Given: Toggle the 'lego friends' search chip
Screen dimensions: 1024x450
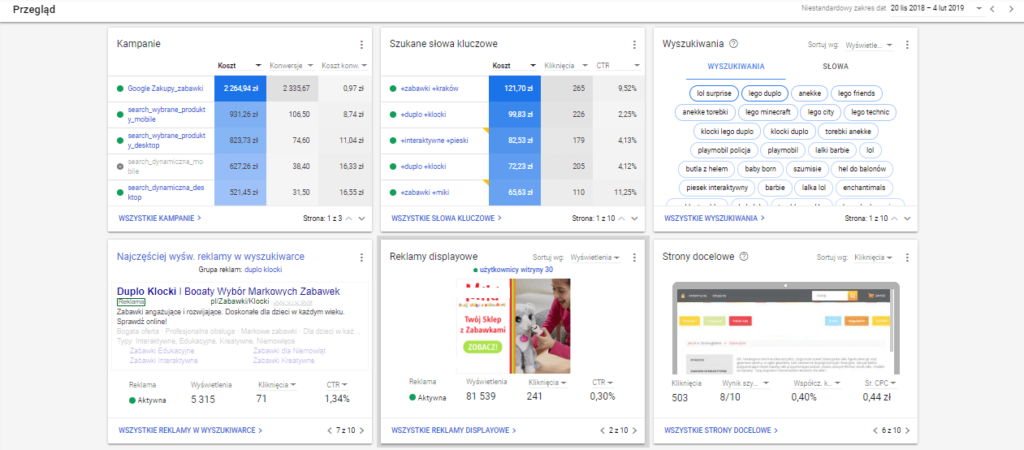Looking at the screenshot, I should point(856,93).
